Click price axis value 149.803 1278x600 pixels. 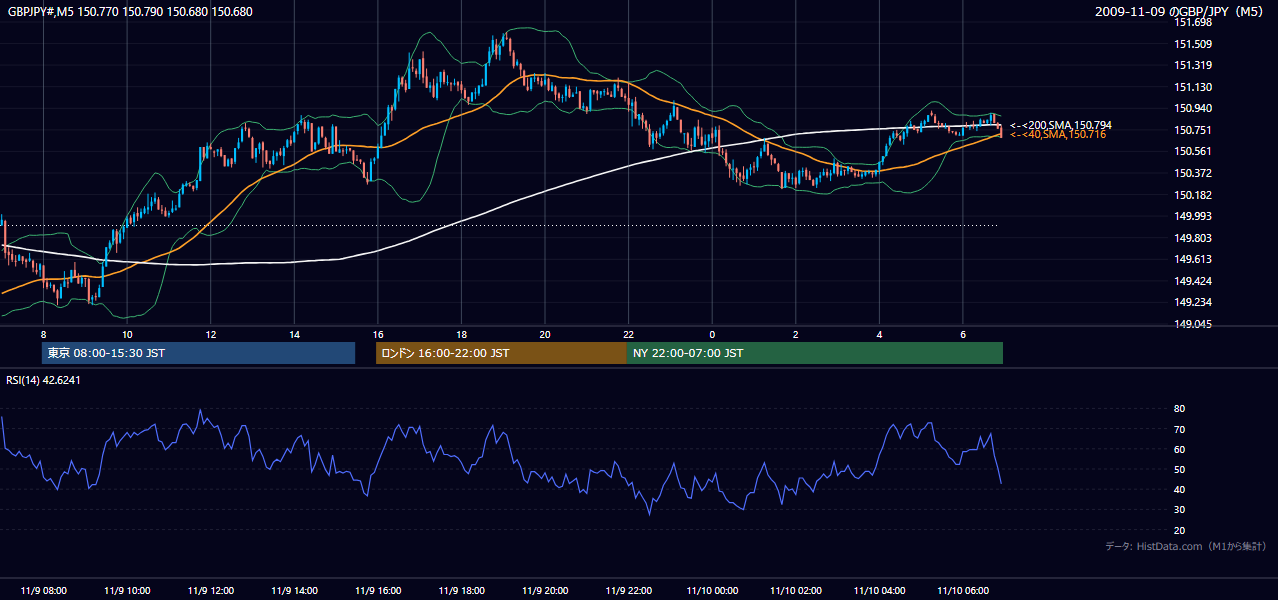(x=1192, y=238)
